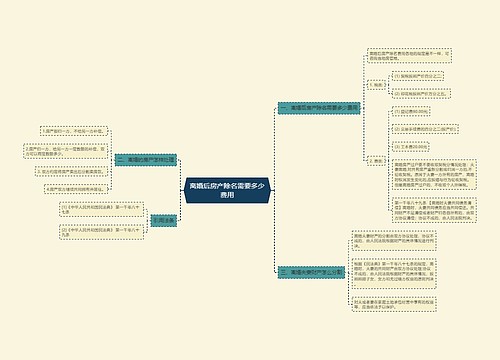Select node 1.房产归一方，不给另一方补偿
Screen dimensions: 500x360
(x=74, y=131)
